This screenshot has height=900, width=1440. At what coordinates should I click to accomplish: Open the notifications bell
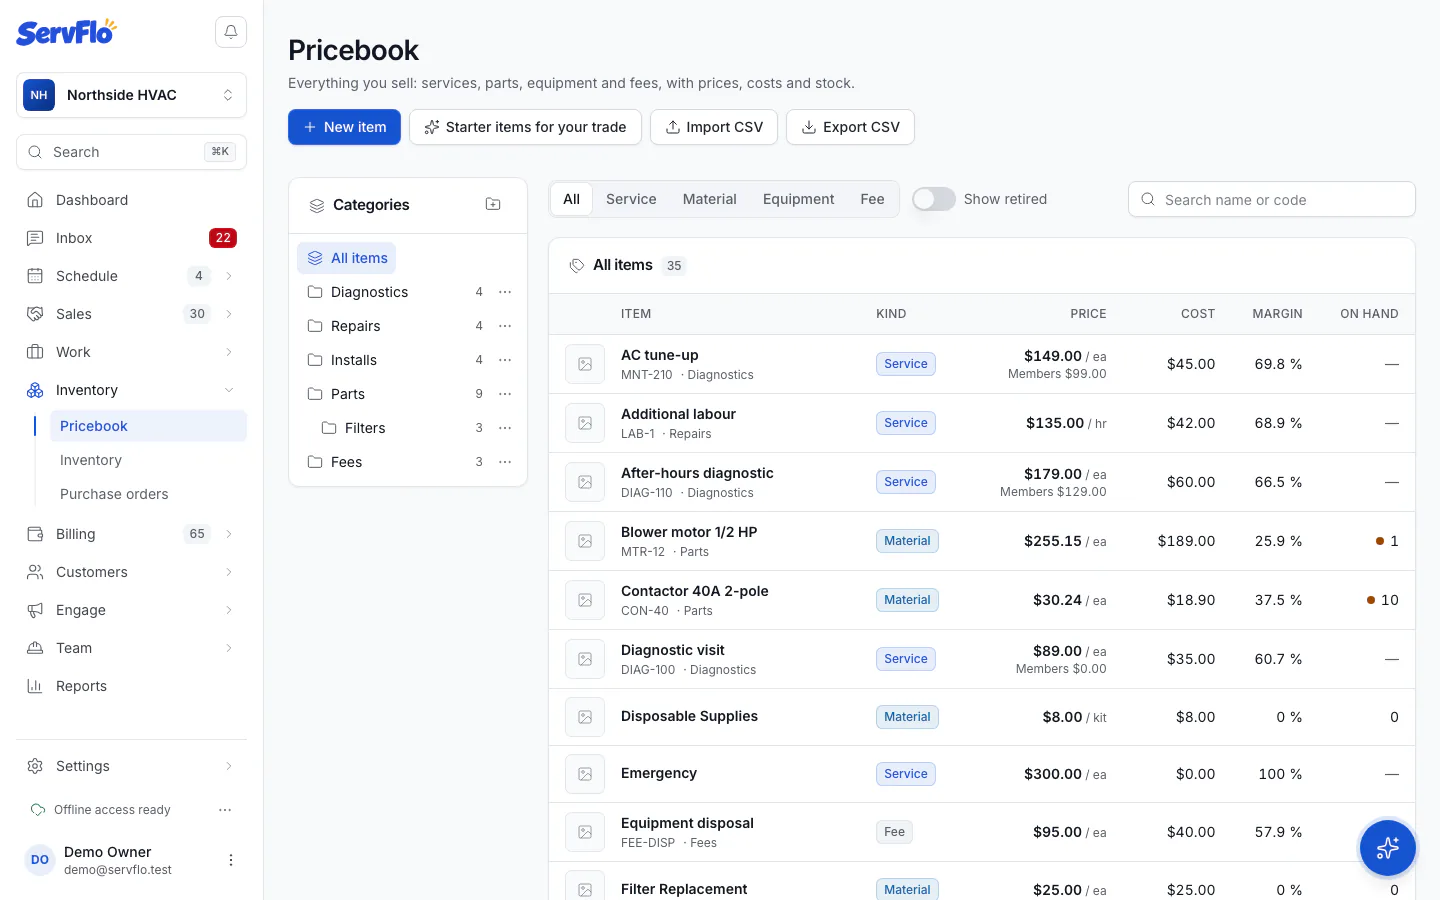(231, 32)
